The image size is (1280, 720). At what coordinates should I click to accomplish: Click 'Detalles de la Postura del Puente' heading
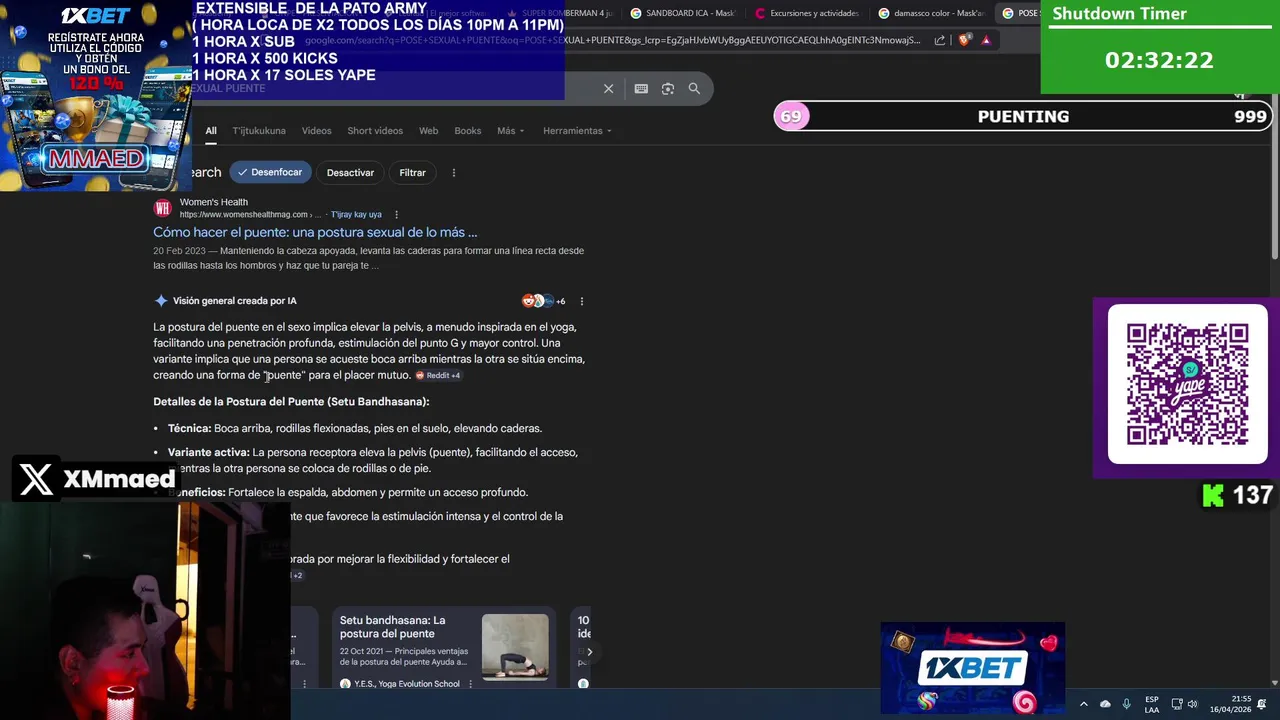(x=291, y=402)
